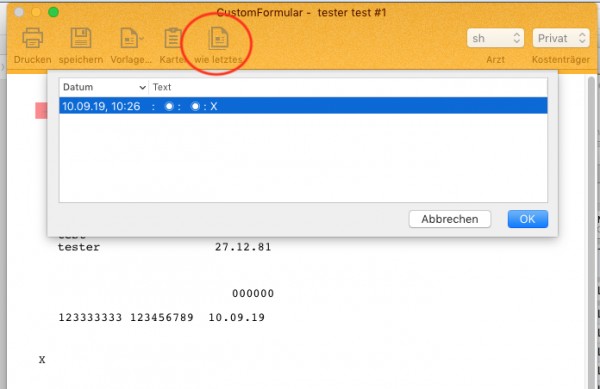Open the Arzt dropdown showing sh
The height and width of the screenshot is (389, 600).
495,38
